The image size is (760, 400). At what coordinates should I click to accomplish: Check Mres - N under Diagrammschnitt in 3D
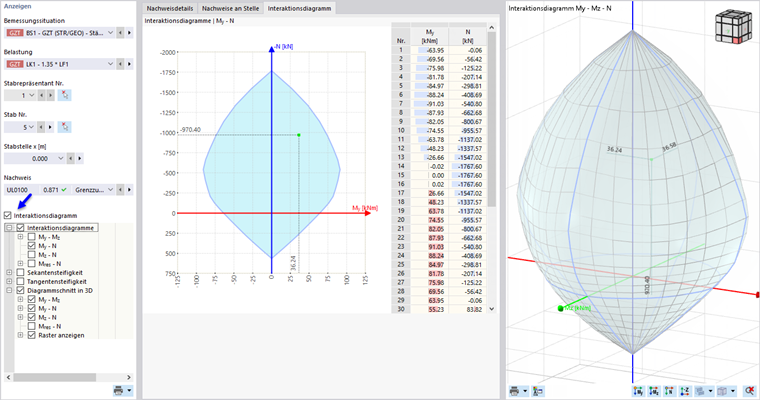(32, 326)
